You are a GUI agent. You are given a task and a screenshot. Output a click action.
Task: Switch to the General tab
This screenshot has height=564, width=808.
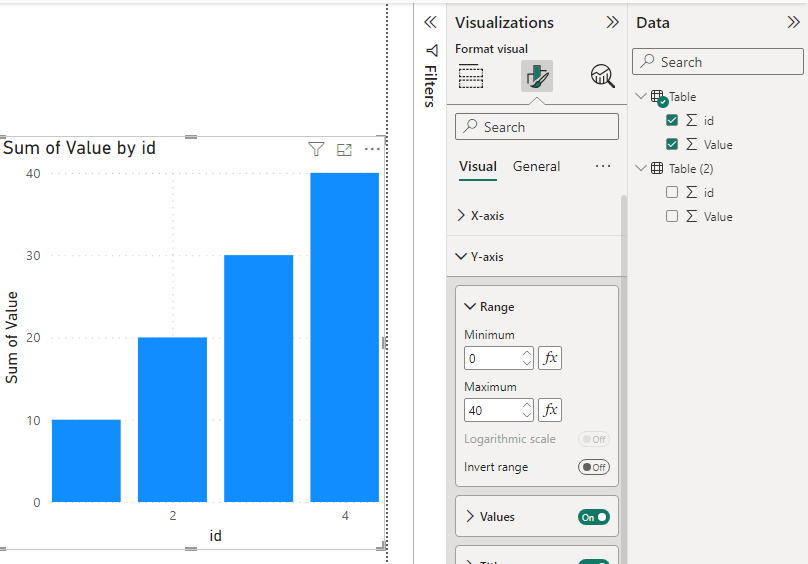click(x=536, y=167)
